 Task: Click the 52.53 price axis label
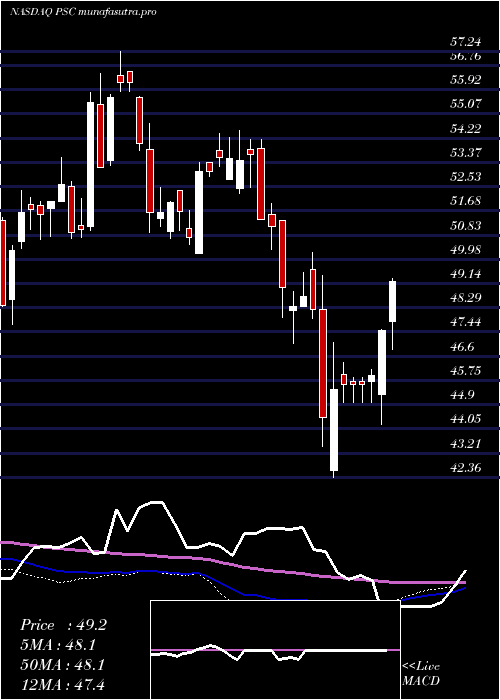(465, 176)
